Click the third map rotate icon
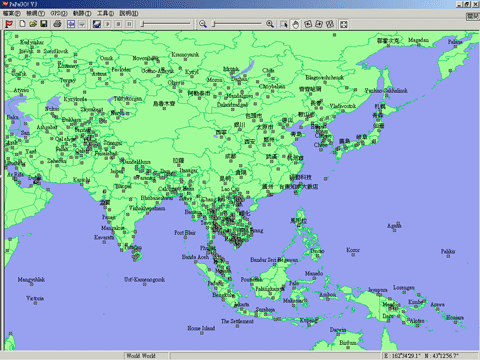The width and height of the screenshot is (480, 360). coord(330,24)
